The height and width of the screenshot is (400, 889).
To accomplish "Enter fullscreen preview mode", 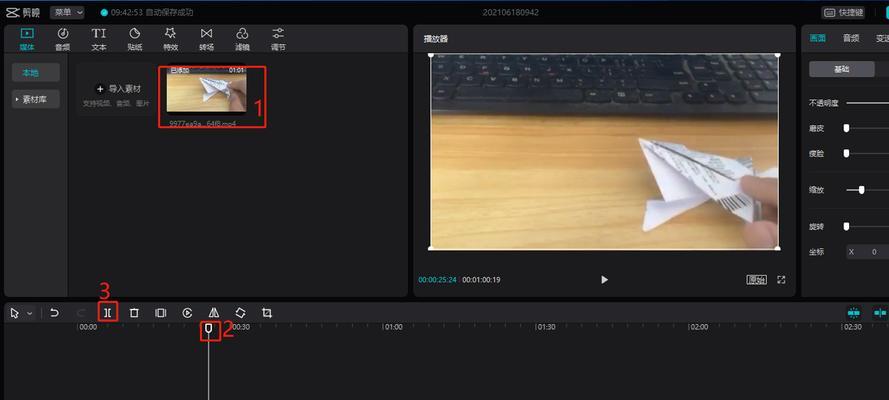I will click(781, 279).
